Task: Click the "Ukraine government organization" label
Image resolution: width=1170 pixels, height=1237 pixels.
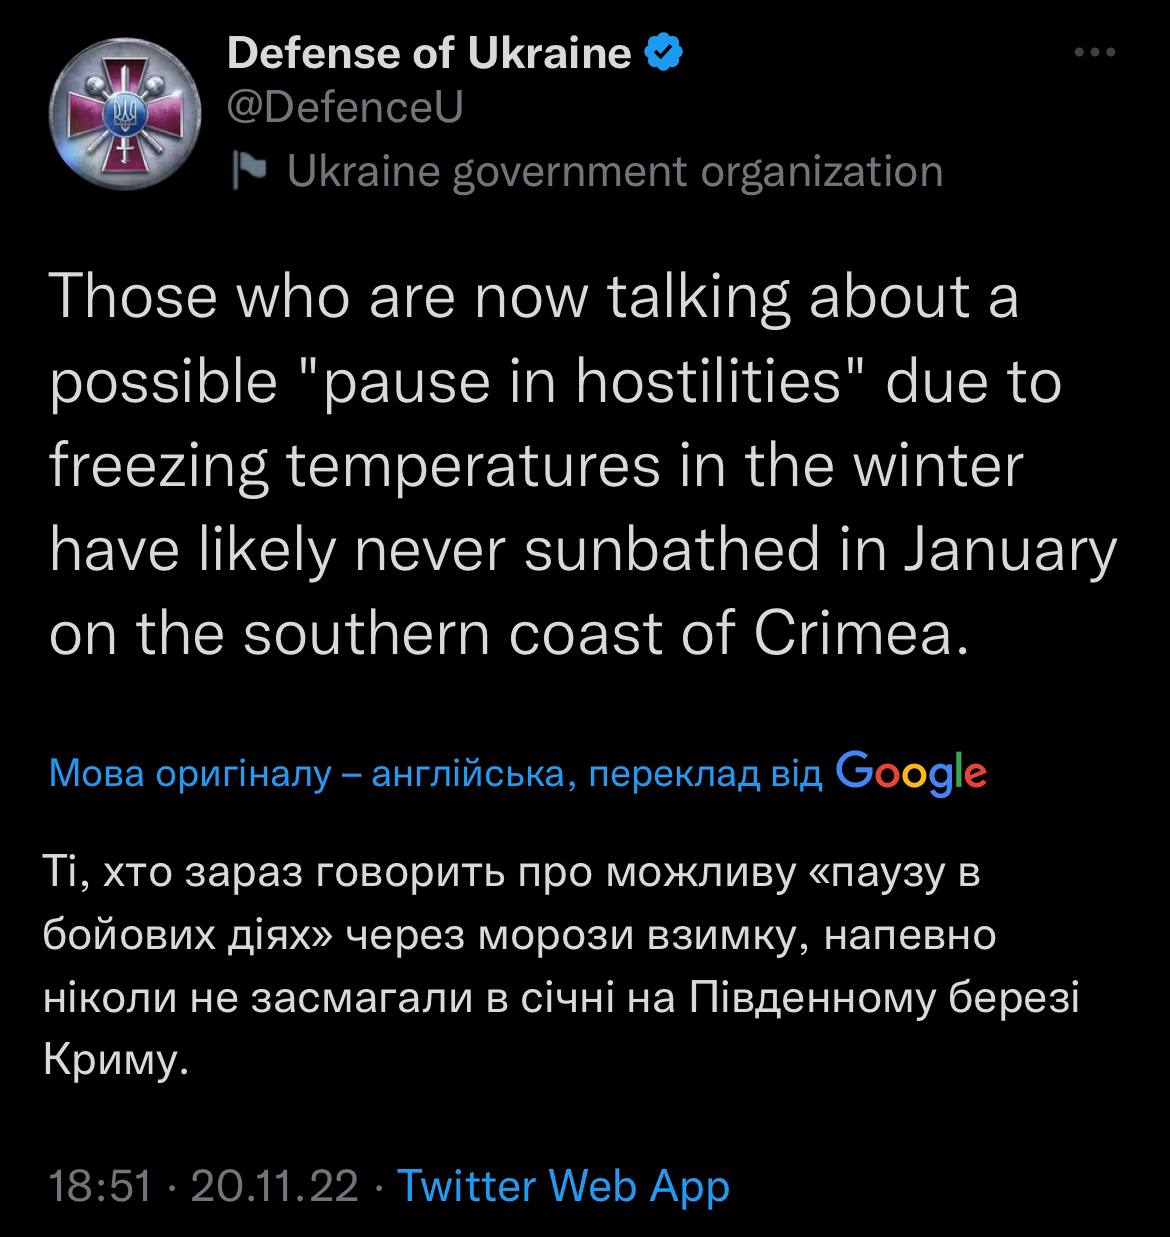Action: tap(615, 171)
